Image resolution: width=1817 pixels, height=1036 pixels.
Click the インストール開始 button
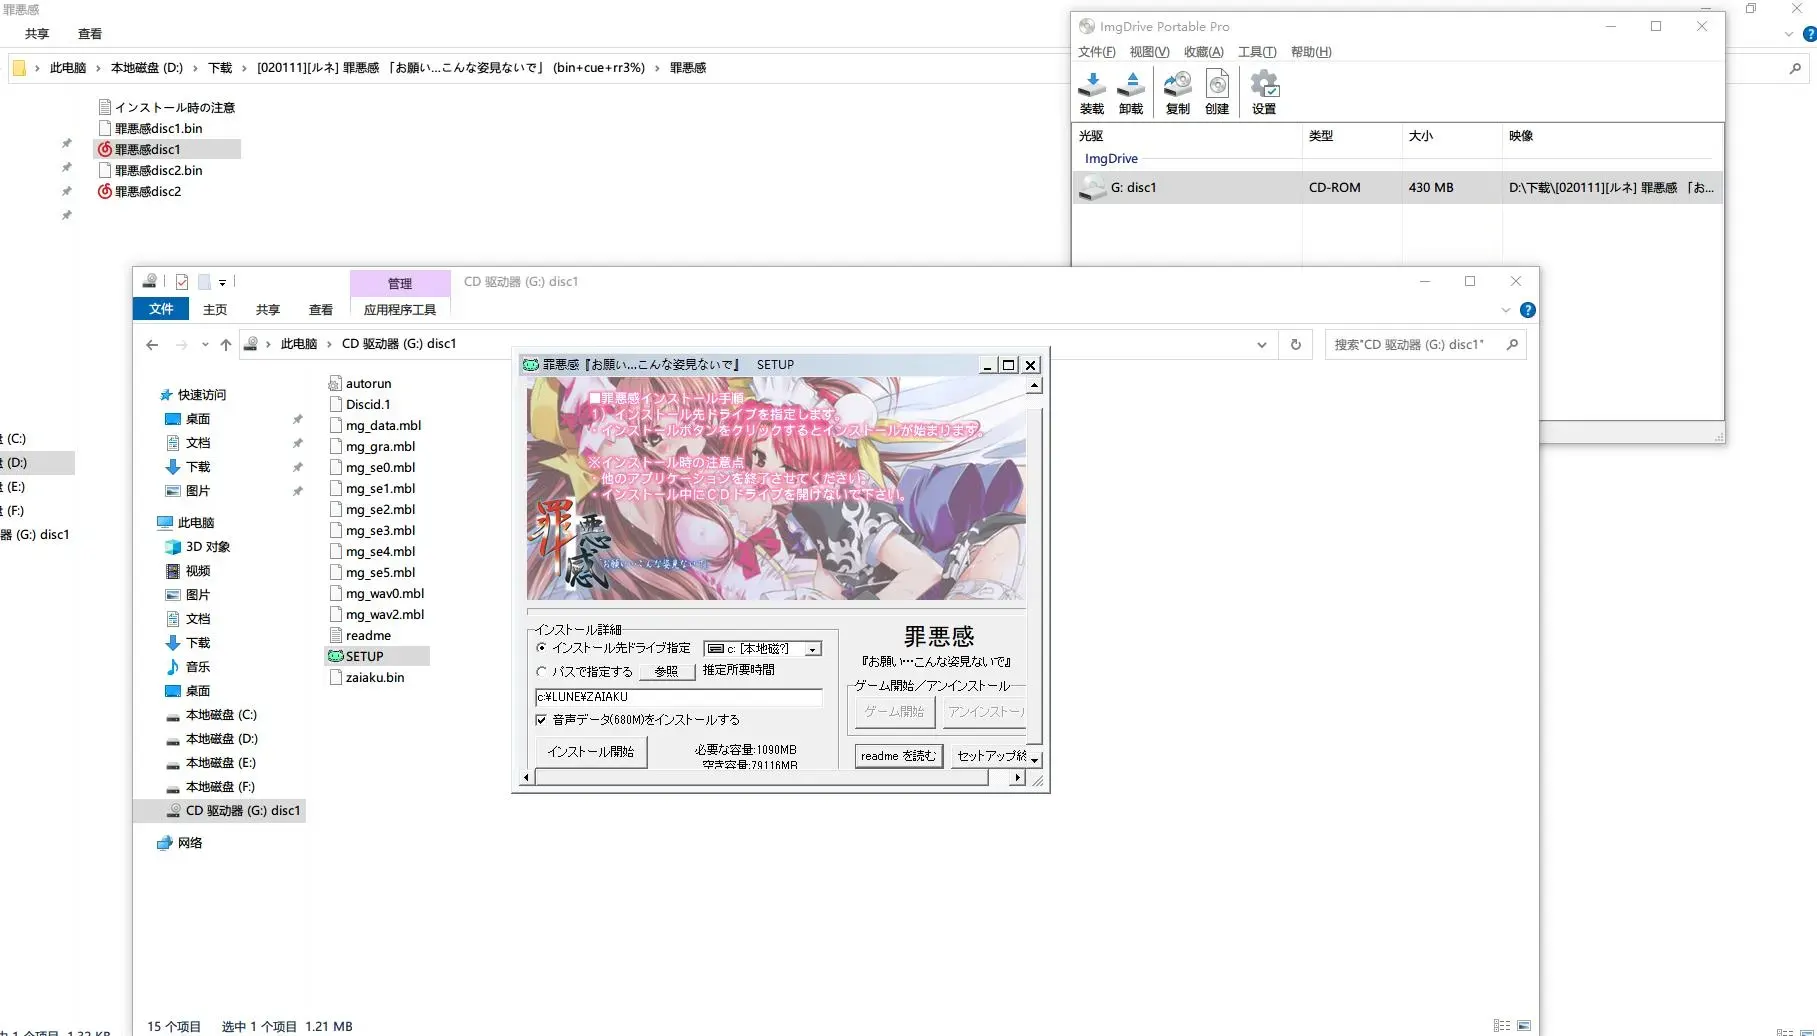click(591, 752)
